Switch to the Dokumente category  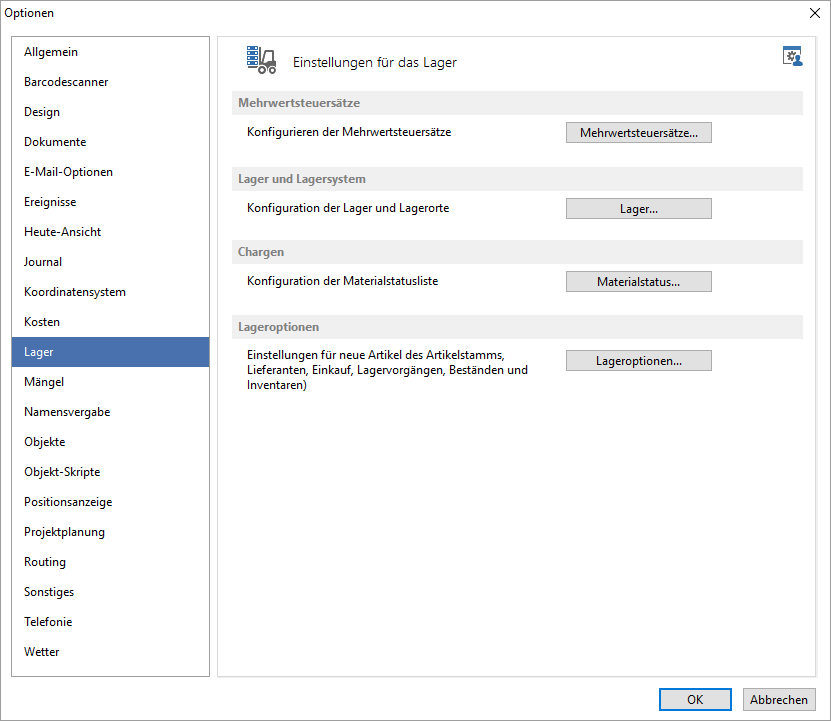(x=110, y=142)
